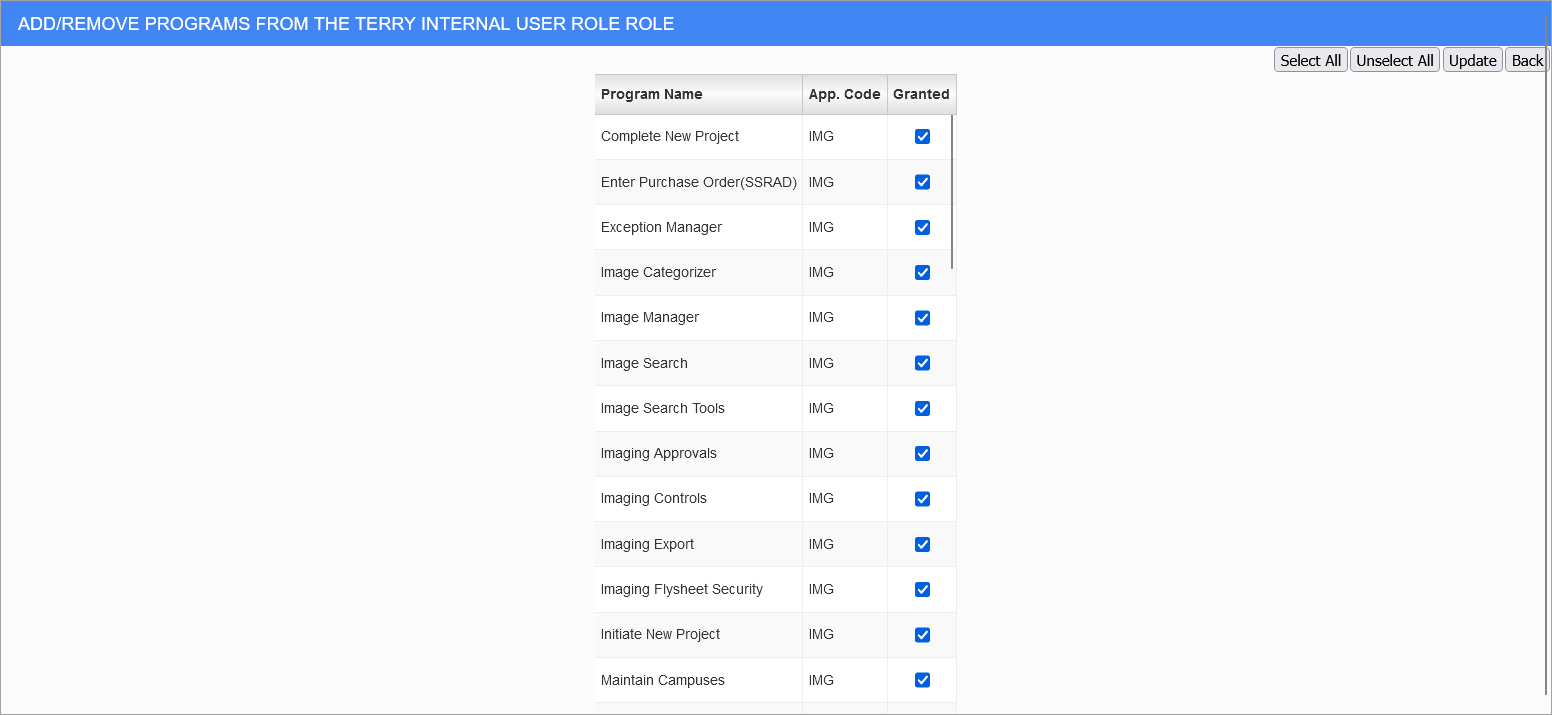Screen dimensions: 1552x715
Task: Uncheck Granted for Imaging Approvals
Action: tap(922, 453)
